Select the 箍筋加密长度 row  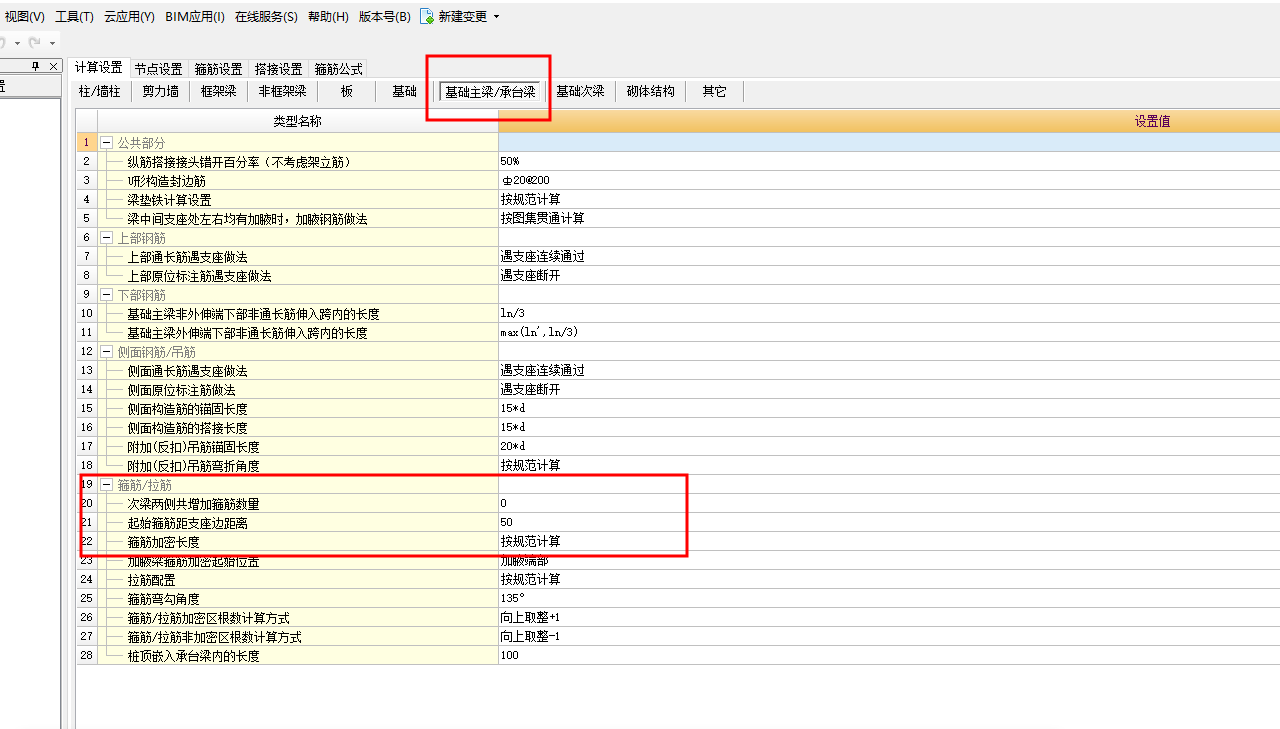(x=678, y=541)
